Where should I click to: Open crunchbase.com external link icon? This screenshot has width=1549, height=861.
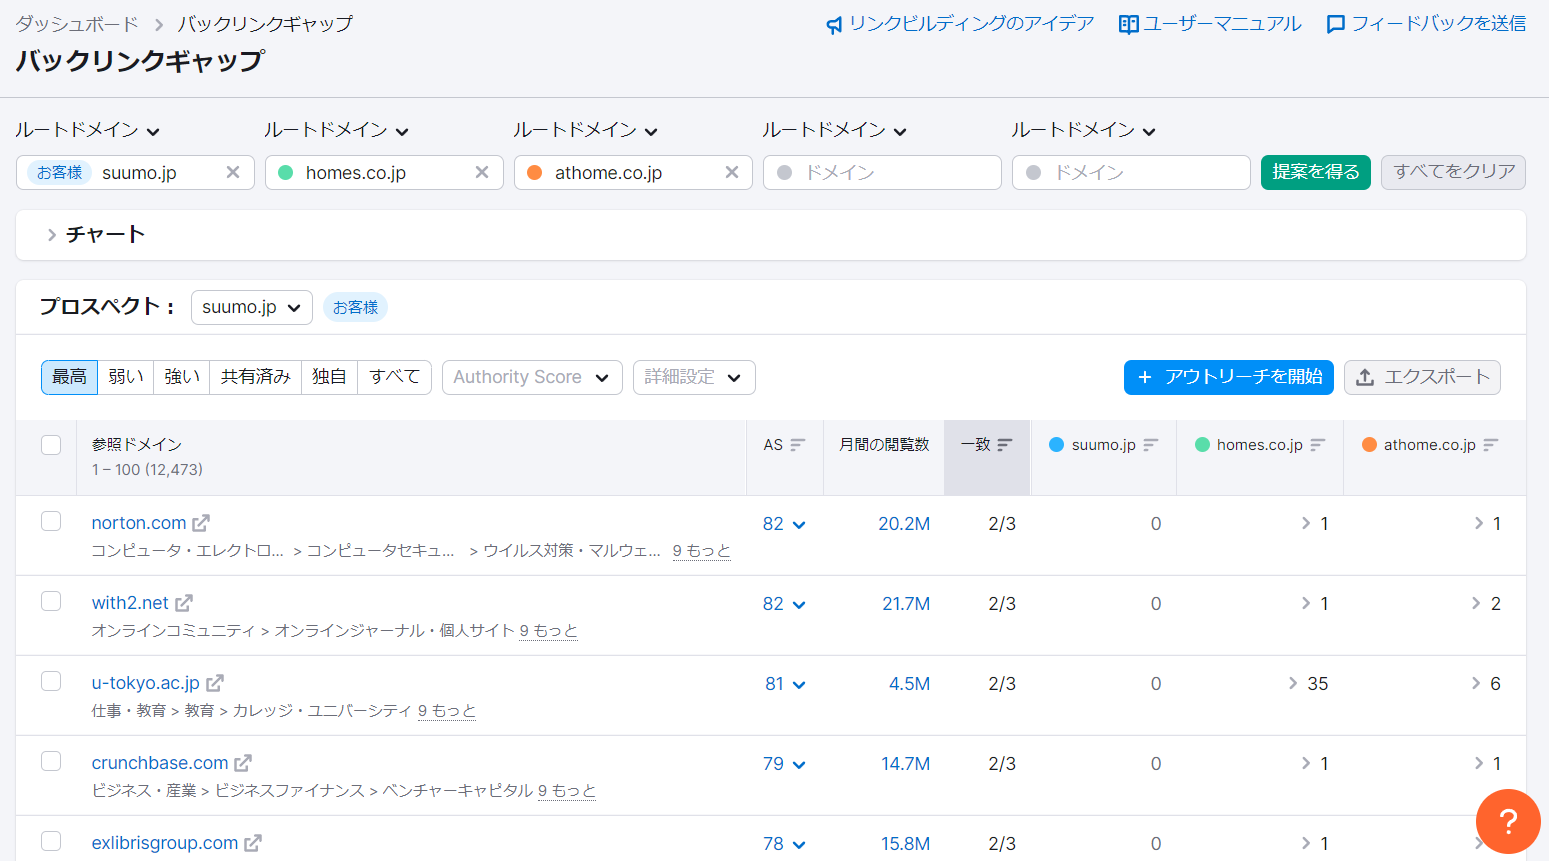pyautogui.click(x=243, y=763)
